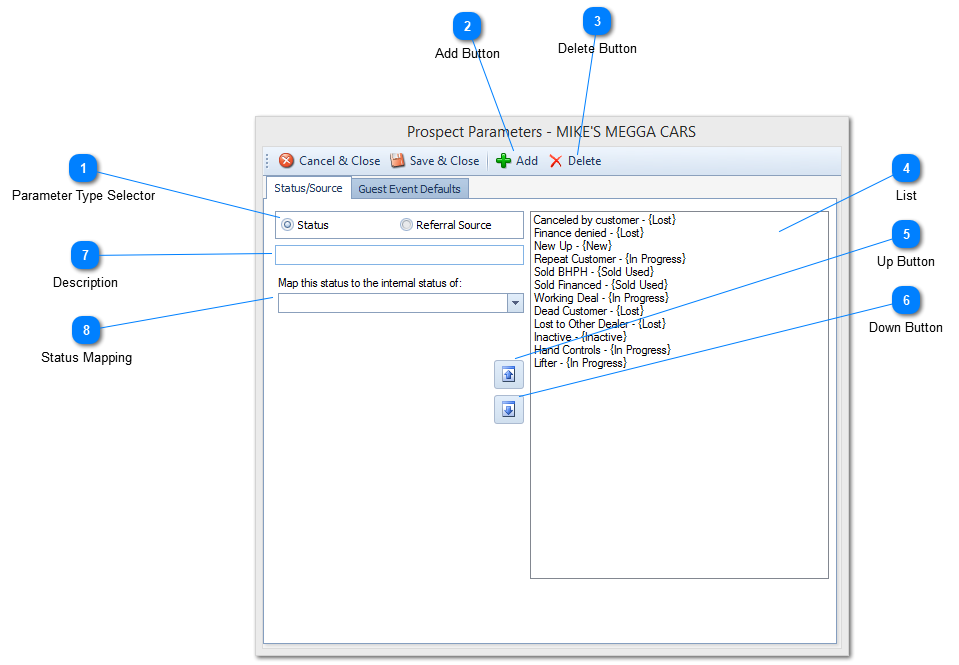Image resolution: width=959 pixels, height=665 pixels.
Task: Move selected item up with Up arrow button
Action: [509, 374]
